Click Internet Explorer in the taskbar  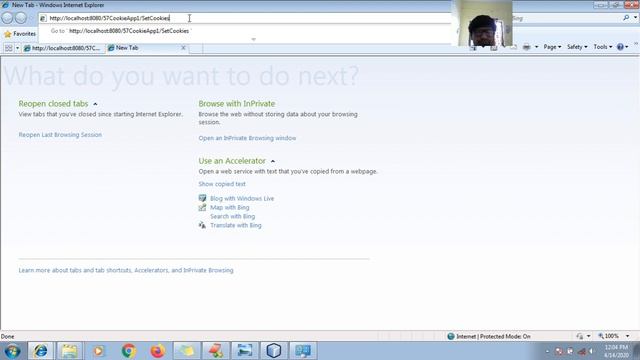click(x=40, y=351)
